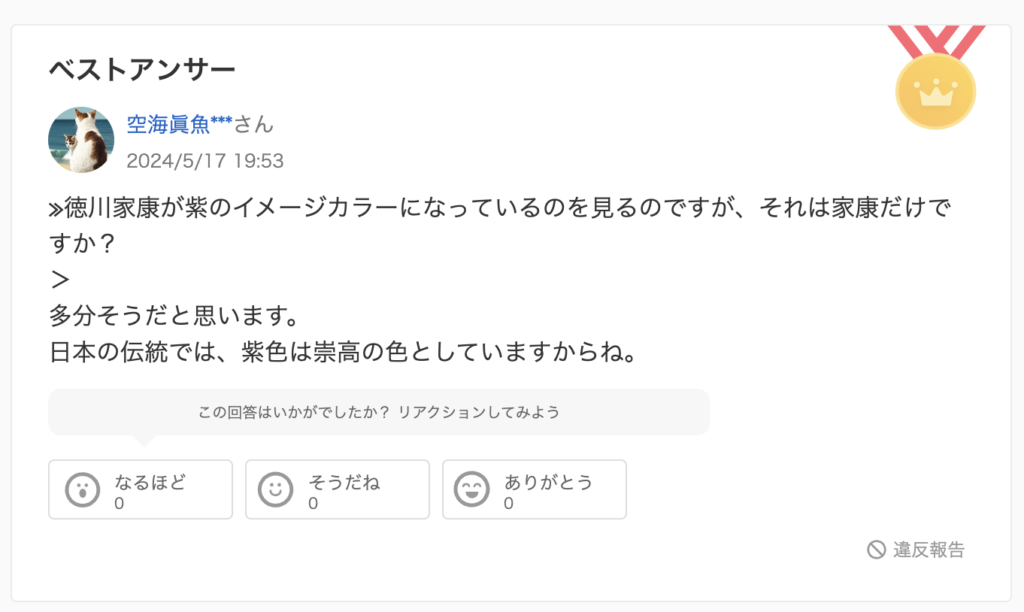Image resolution: width=1024 pixels, height=612 pixels.
Task: React with the そうだね button
Action: click(338, 490)
